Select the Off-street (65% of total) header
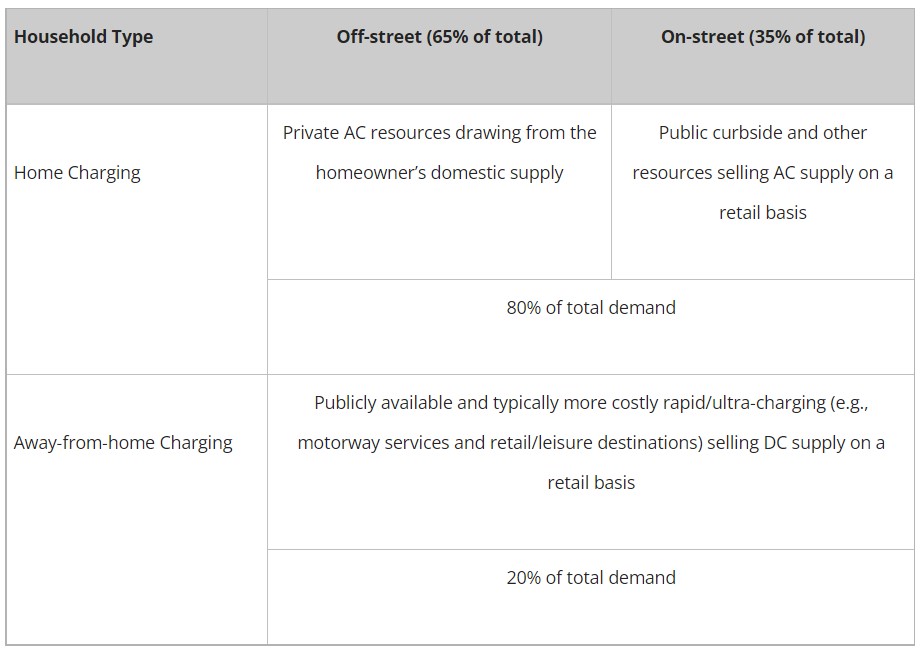This screenshot has width=920, height=651. tap(439, 37)
